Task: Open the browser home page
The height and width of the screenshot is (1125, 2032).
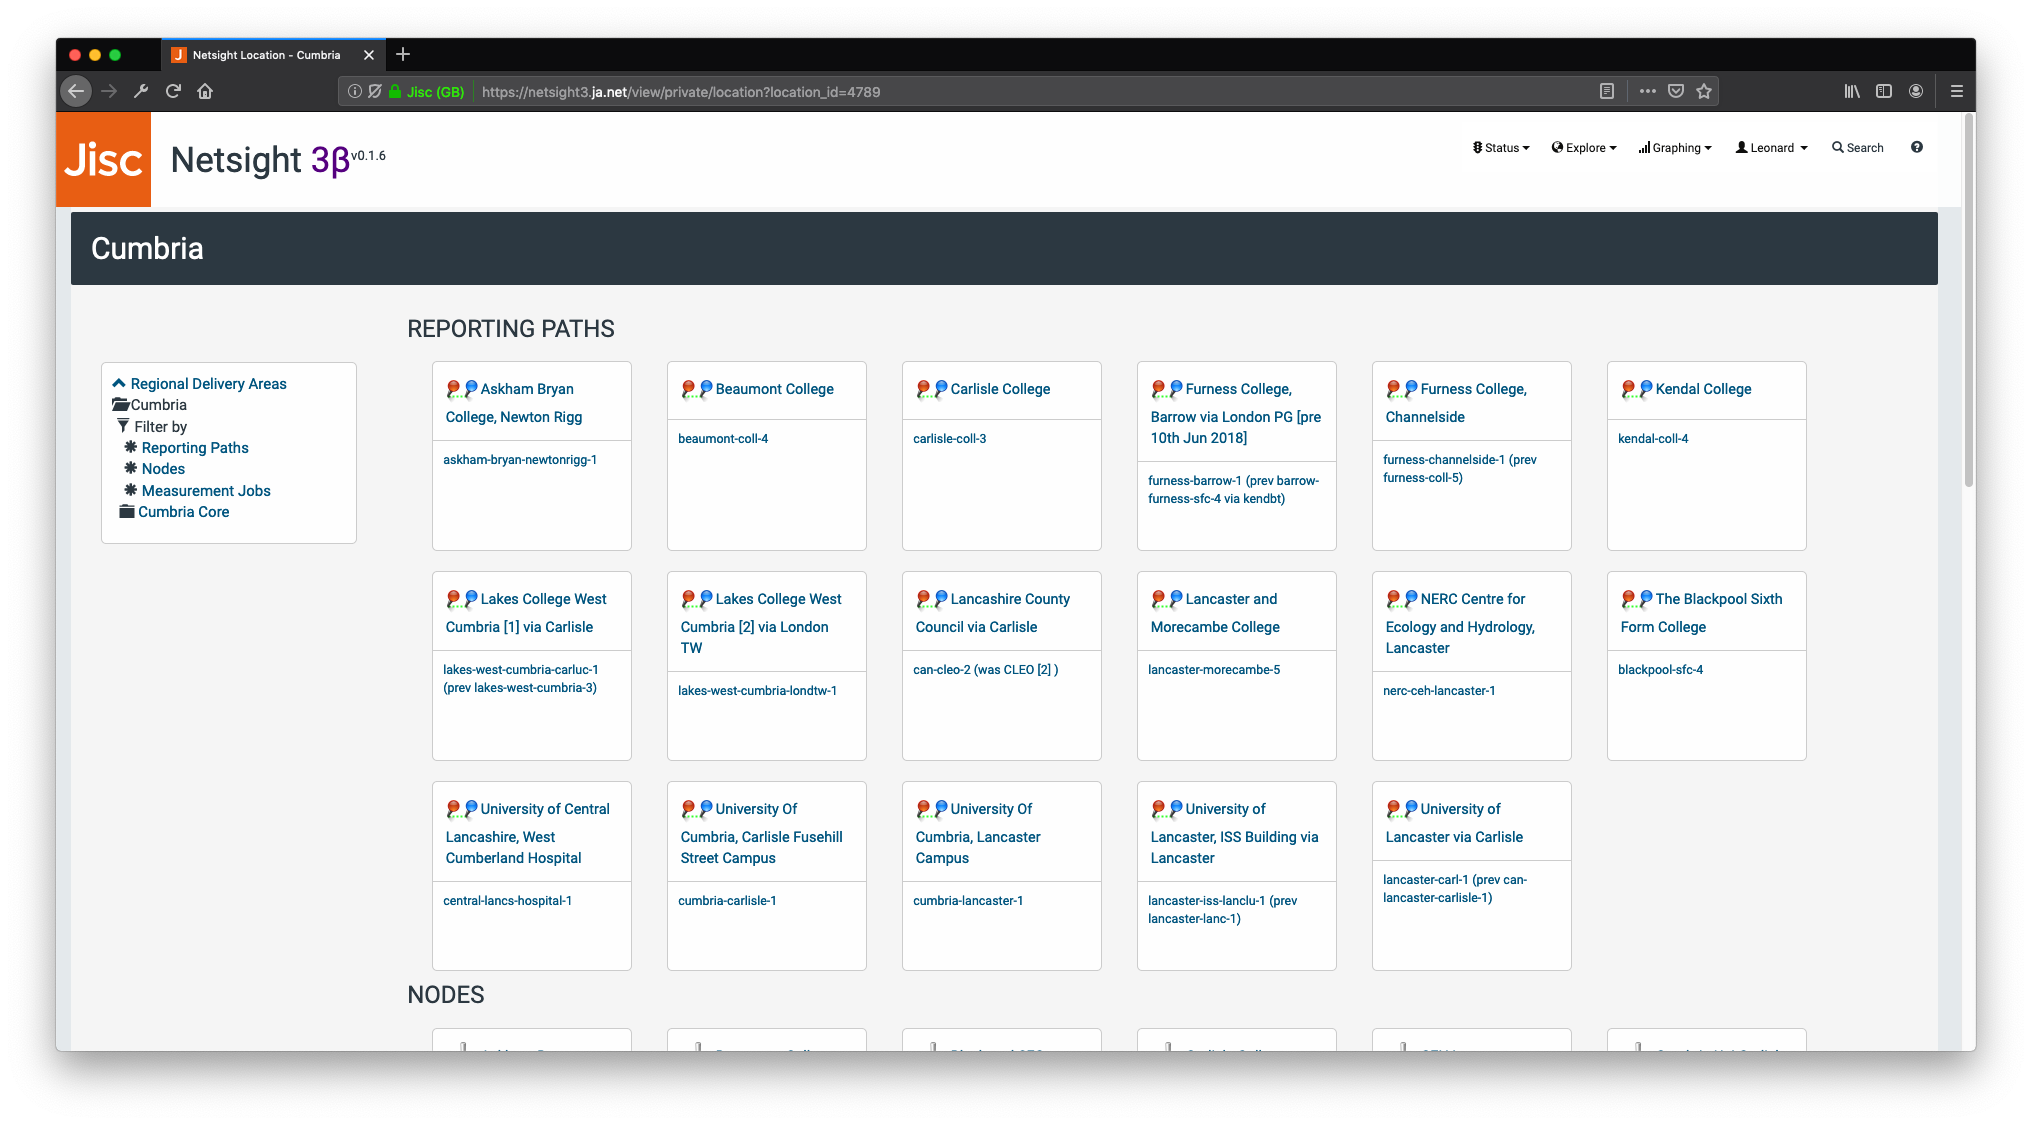Action: tap(205, 91)
